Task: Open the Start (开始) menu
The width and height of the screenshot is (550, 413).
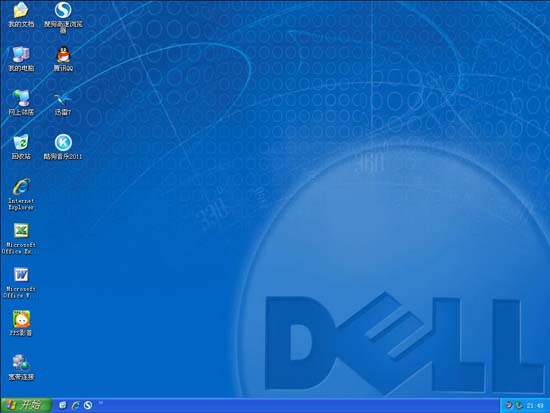Action: tap(26, 405)
